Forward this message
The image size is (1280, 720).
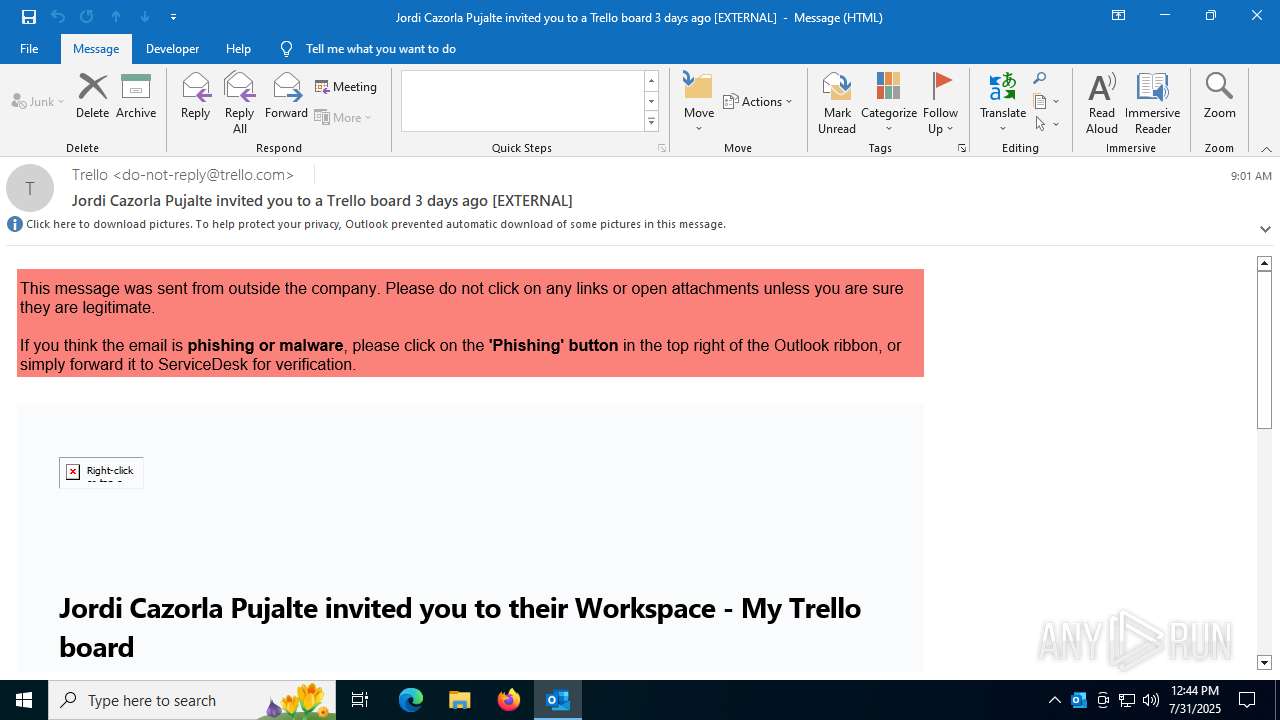click(286, 96)
